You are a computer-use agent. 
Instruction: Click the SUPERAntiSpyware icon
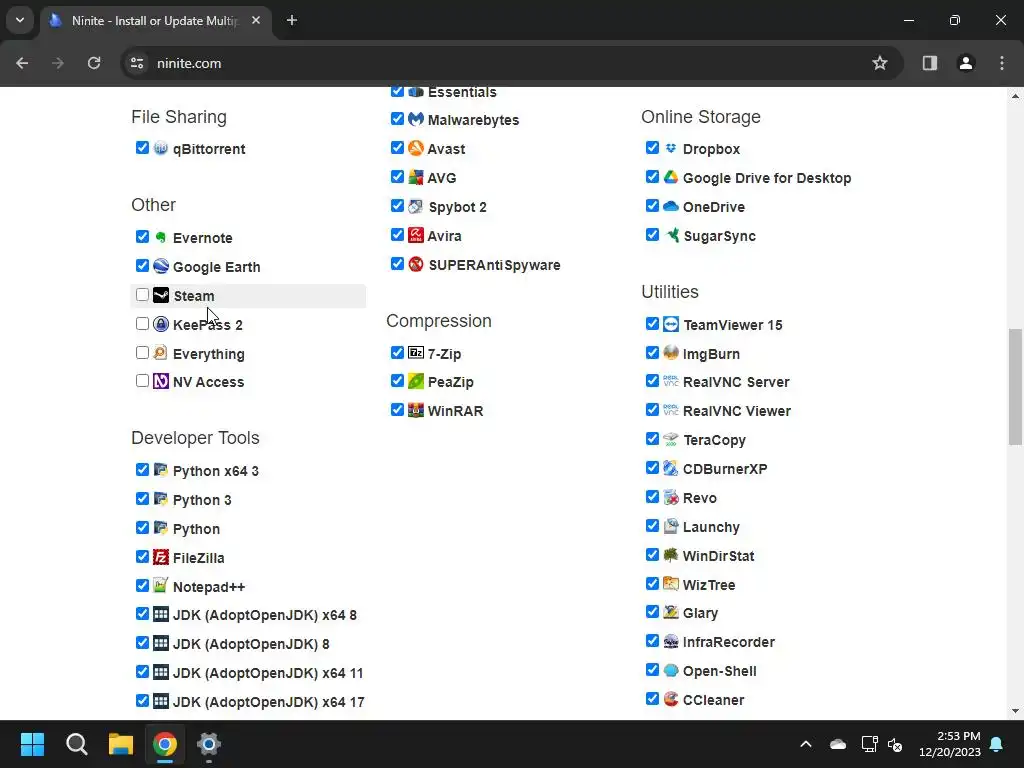(x=416, y=264)
